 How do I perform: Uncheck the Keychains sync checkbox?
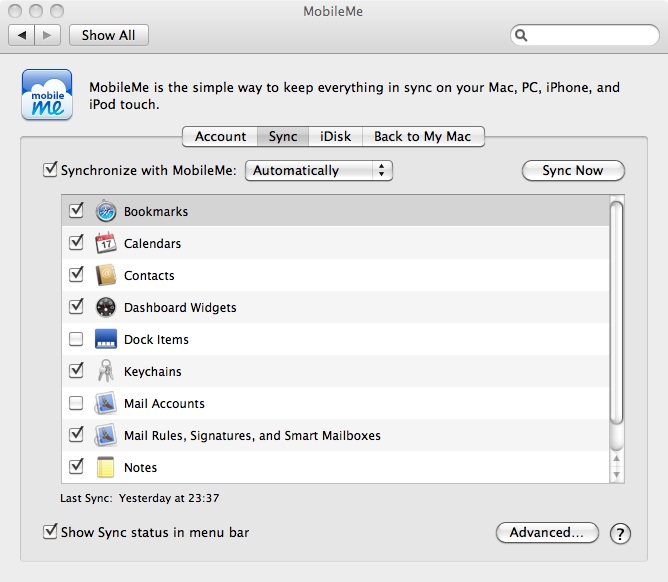(x=76, y=370)
